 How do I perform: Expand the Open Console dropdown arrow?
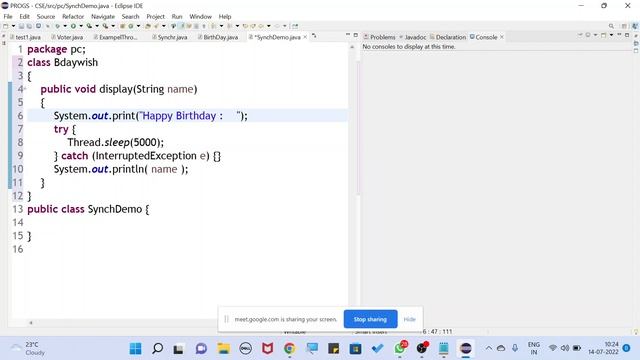(611, 36)
